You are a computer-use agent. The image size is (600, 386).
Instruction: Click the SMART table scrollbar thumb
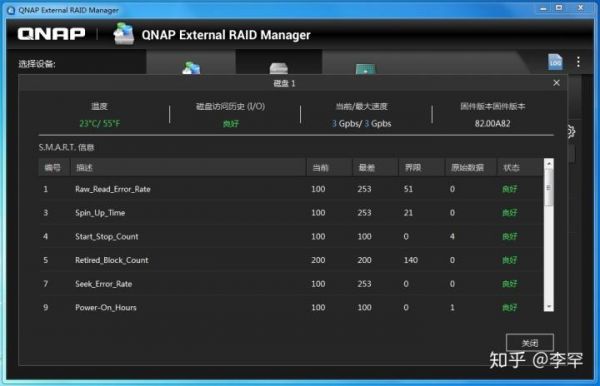[549, 187]
